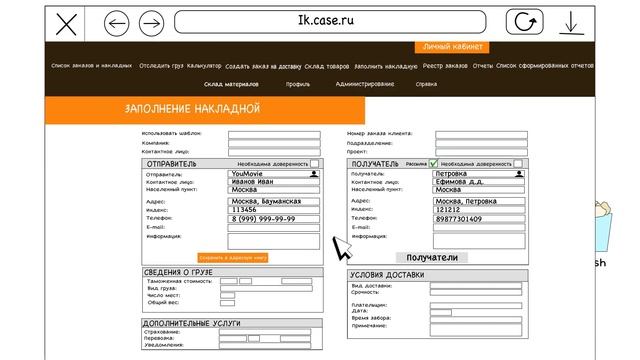This screenshot has width=640, height=360.
Task: Open 'Калькулятор' menu item
Action: [x=204, y=66]
